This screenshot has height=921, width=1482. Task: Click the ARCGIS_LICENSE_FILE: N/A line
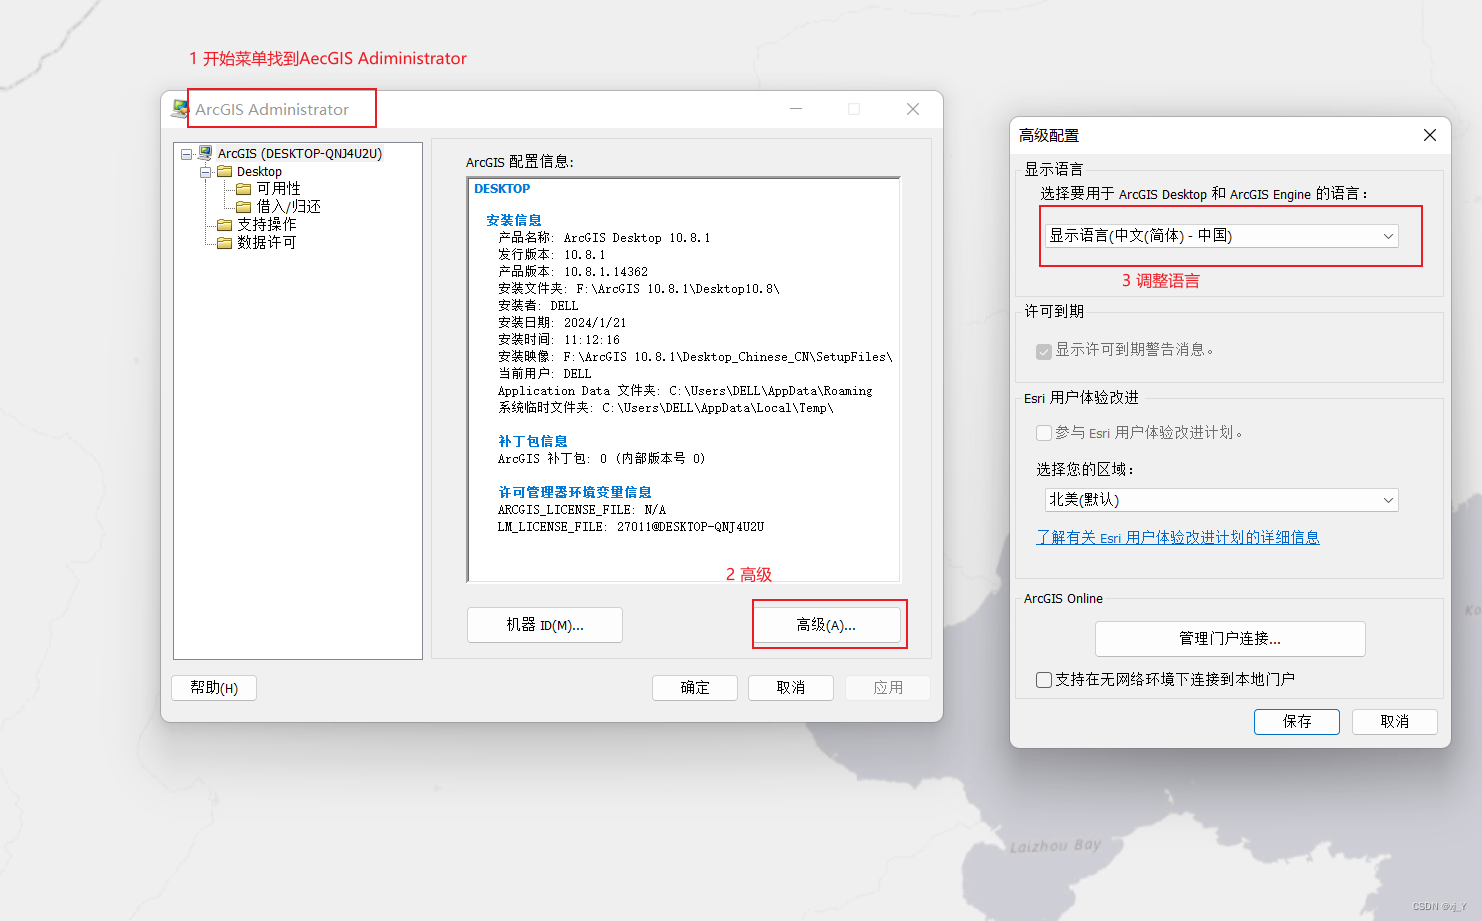point(582,510)
